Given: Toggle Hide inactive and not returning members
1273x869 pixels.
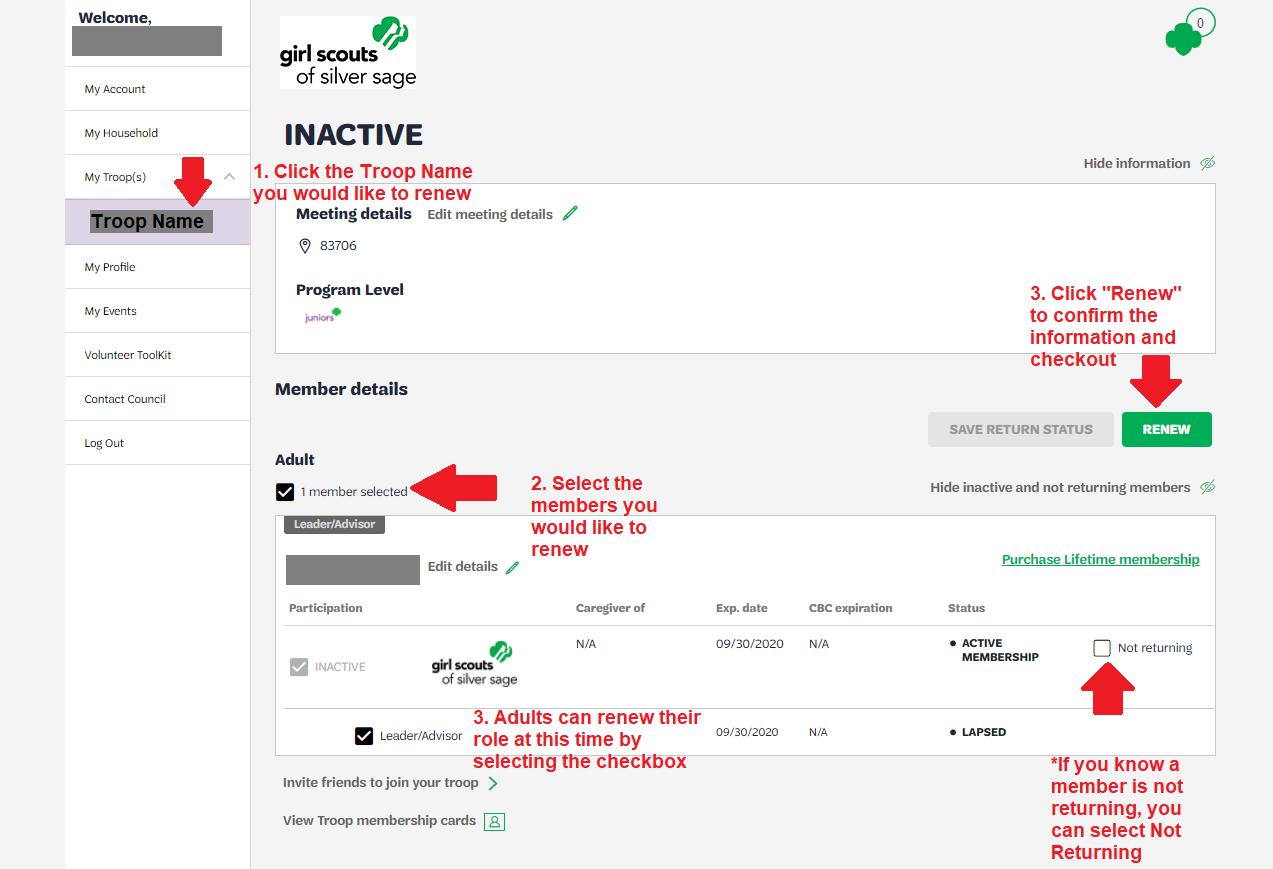Looking at the screenshot, I should click(1207, 487).
